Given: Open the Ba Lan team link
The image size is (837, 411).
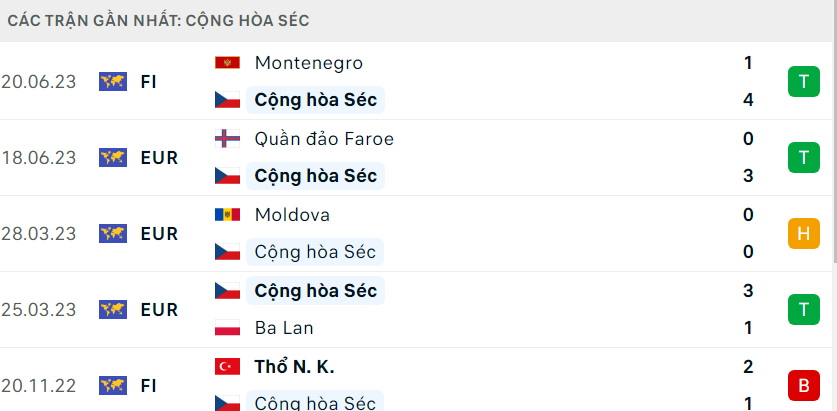Looking at the screenshot, I should (284, 328).
